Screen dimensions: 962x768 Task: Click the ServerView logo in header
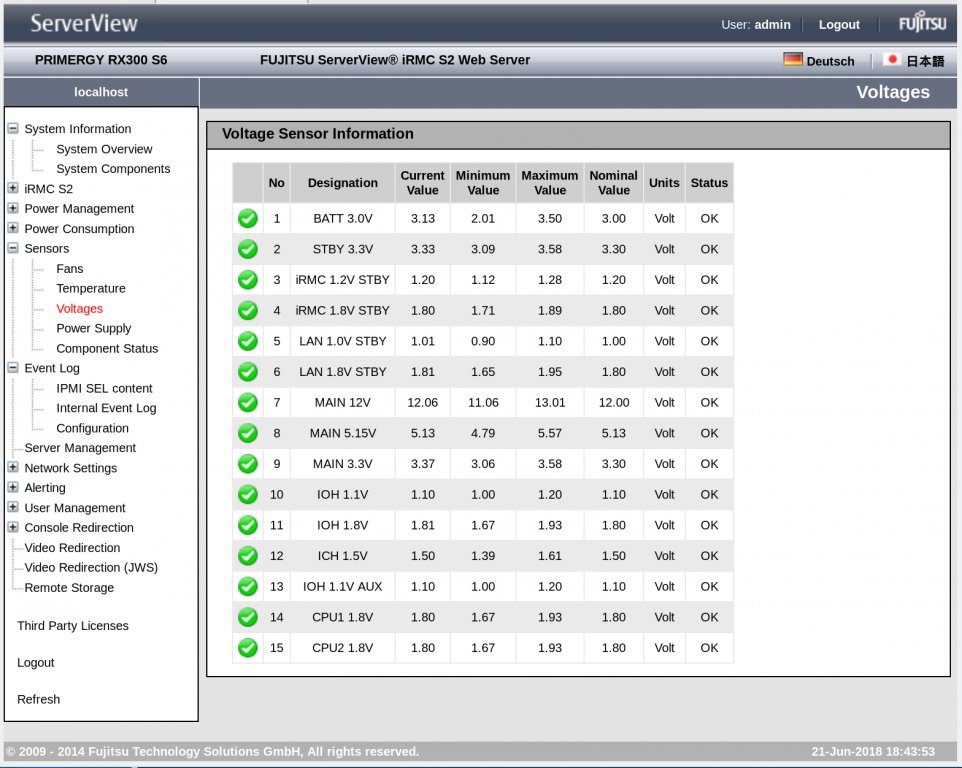(84, 23)
